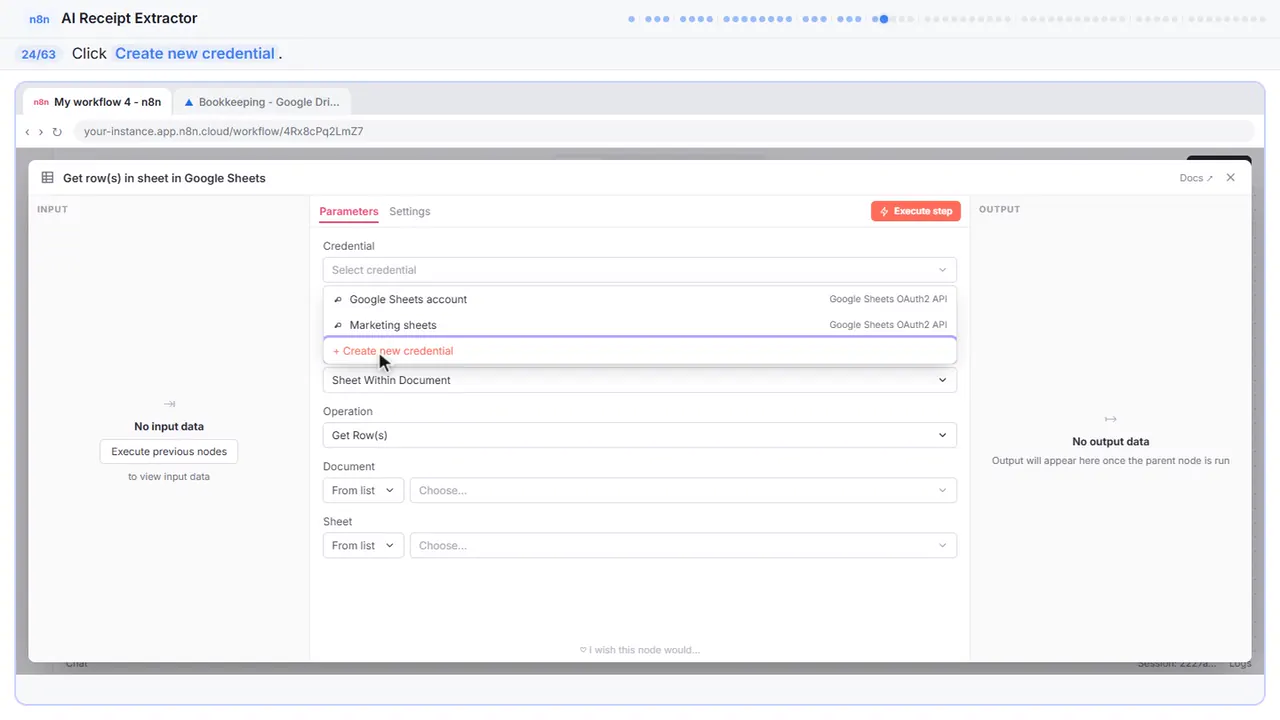Open the Get Row(s) operation dropdown
This screenshot has height=720, width=1280.
(x=640, y=435)
